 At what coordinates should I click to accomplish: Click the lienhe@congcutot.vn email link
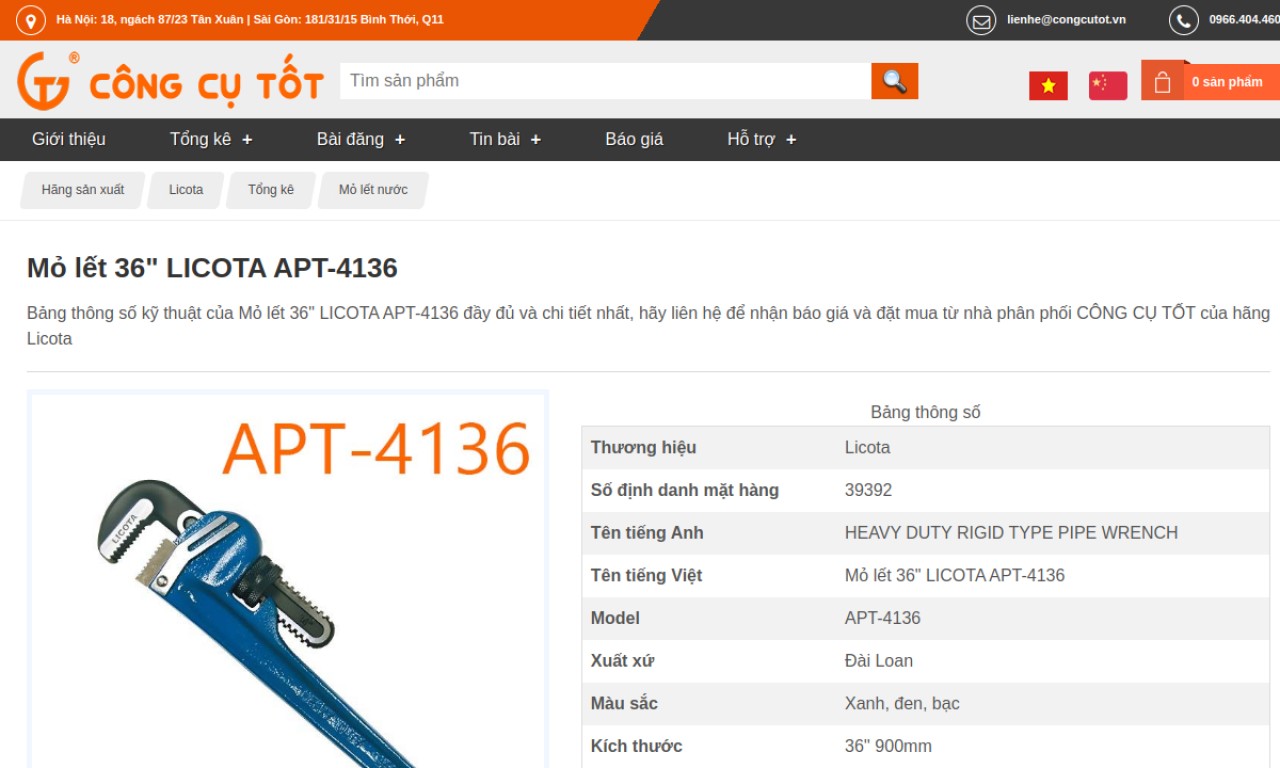click(x=1066, y=20)
